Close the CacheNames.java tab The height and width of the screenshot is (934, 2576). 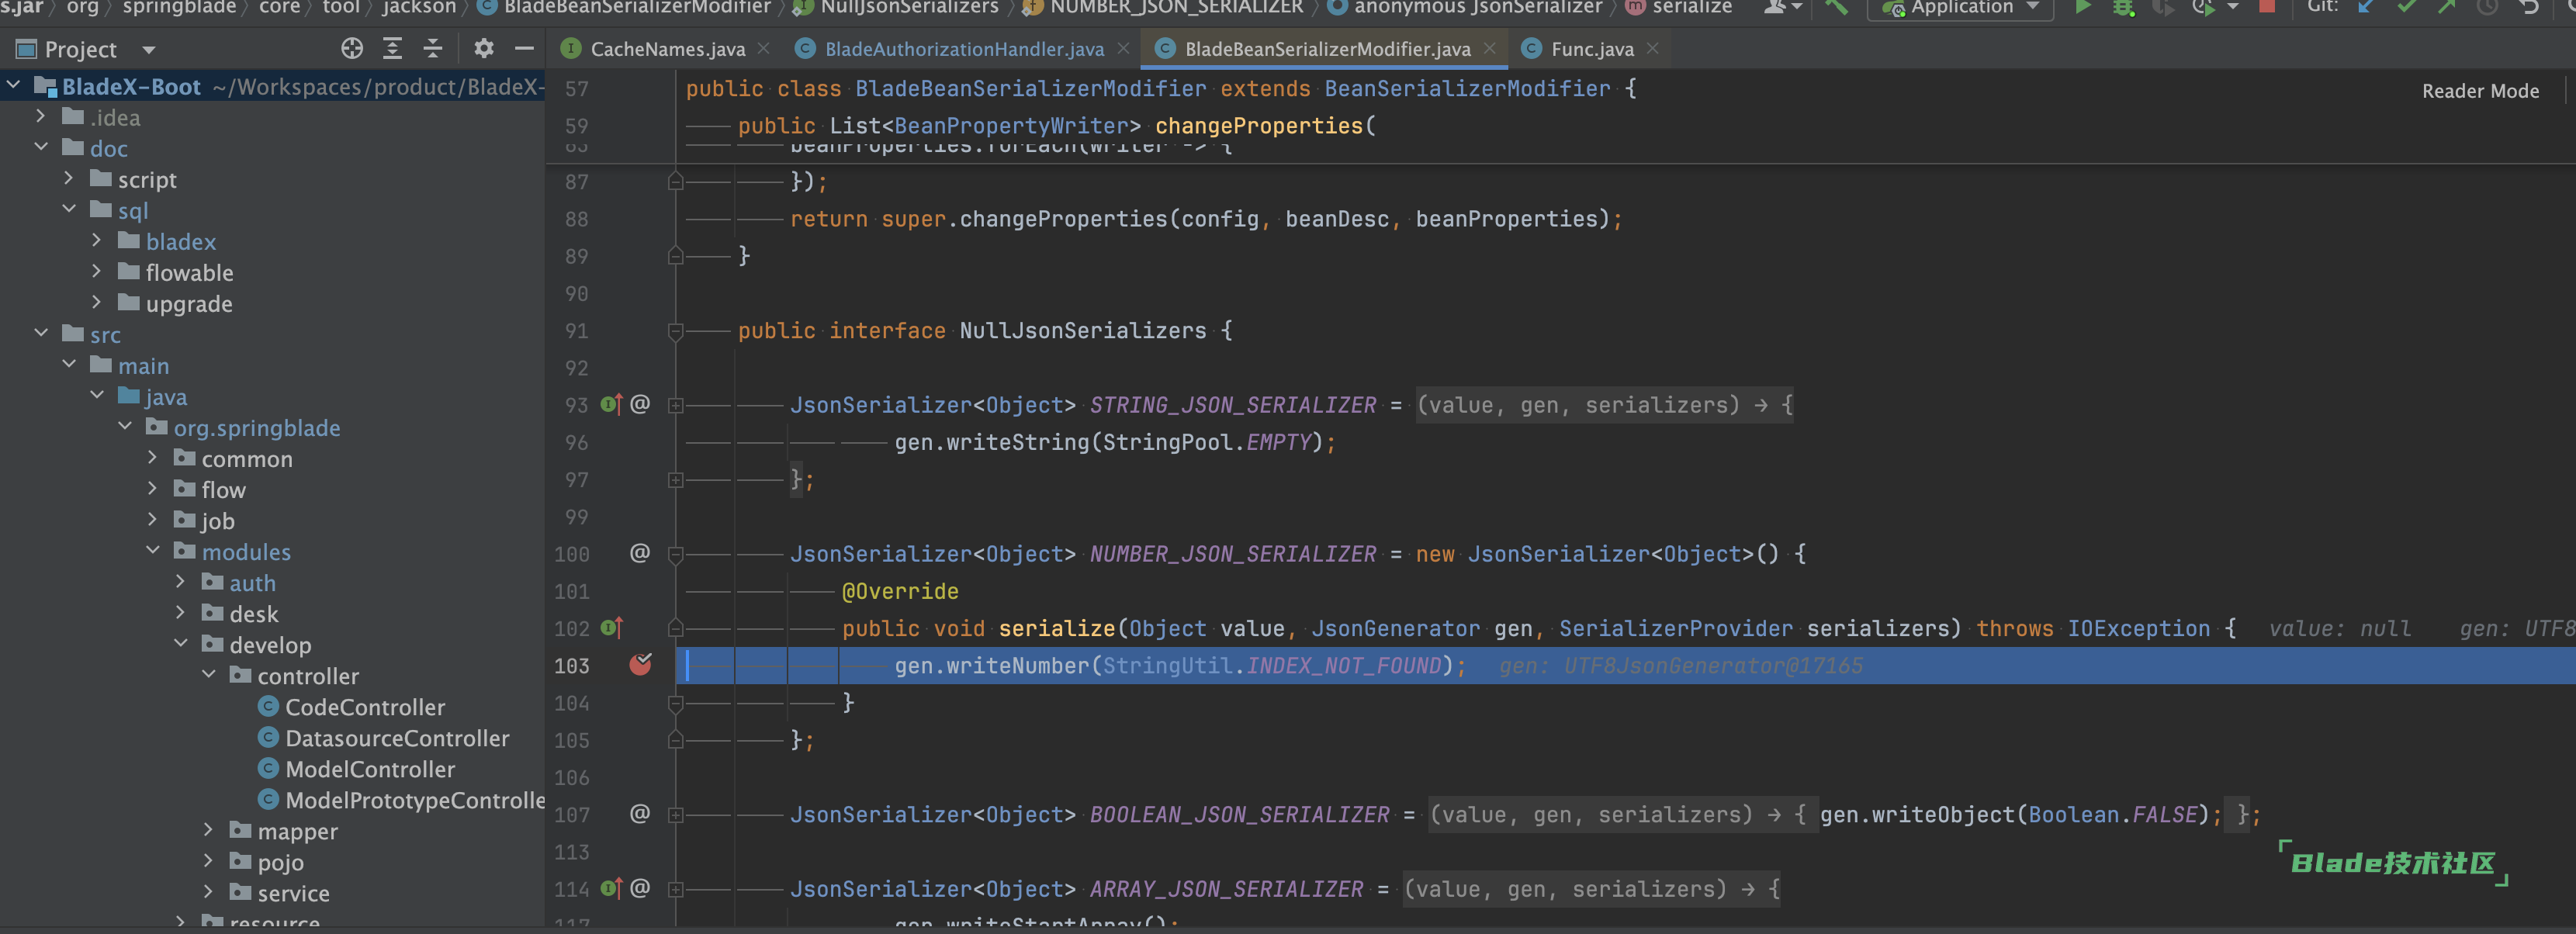[x=764, y=48]
